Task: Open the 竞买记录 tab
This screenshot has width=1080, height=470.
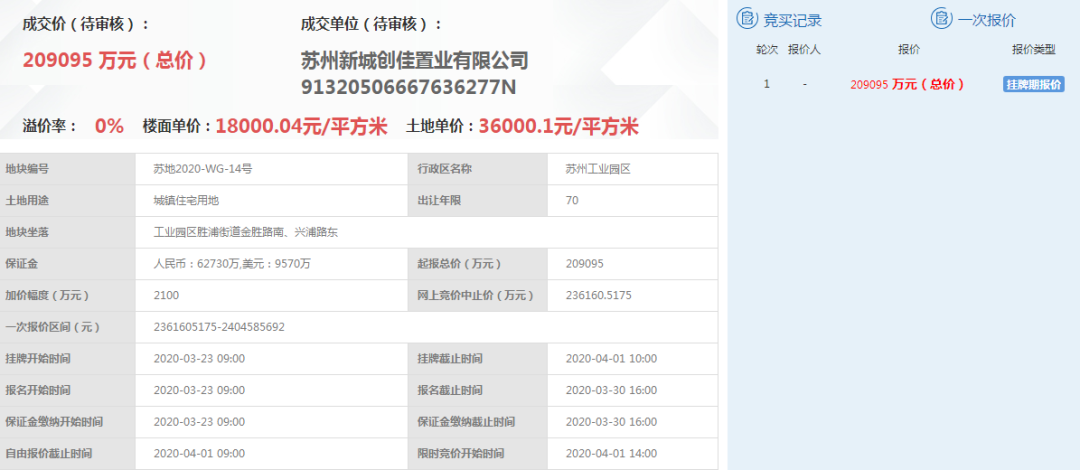Action: pyautogui.click(x=792, y=20)
